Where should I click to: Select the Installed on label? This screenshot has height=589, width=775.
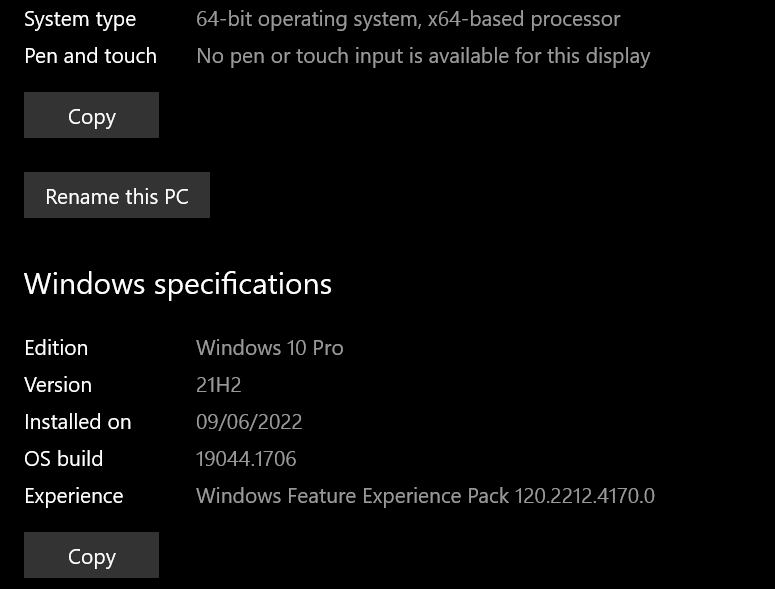click(x=78, y=422)
